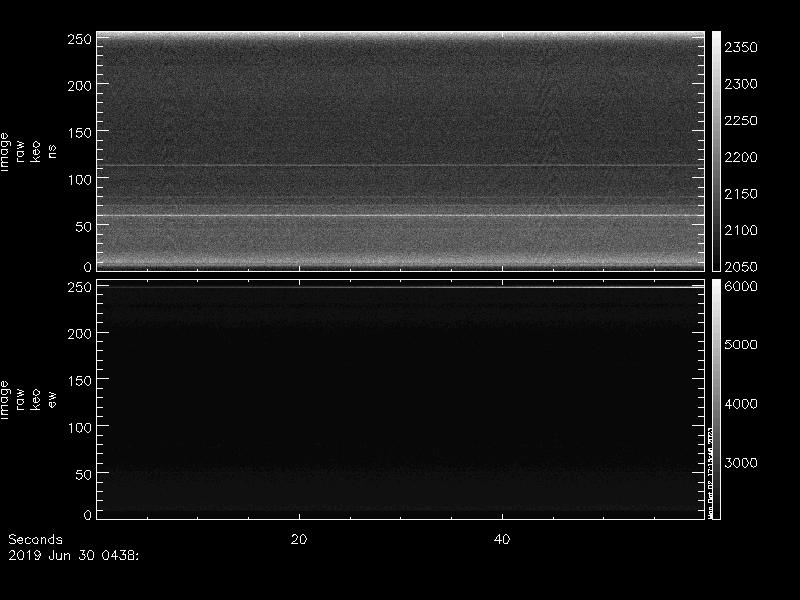This screenshot has height=600, width=800.
Task: Click colorbar value '3000'
Action: (741, 463)
